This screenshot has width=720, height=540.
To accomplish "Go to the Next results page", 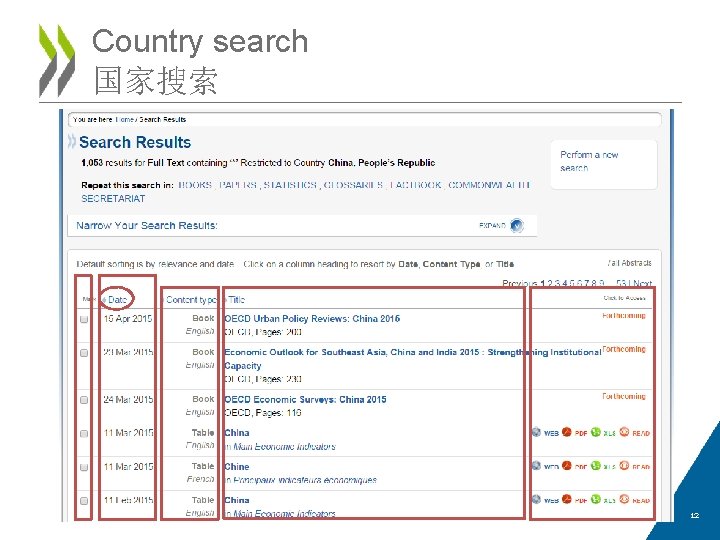I will point(642,283).
